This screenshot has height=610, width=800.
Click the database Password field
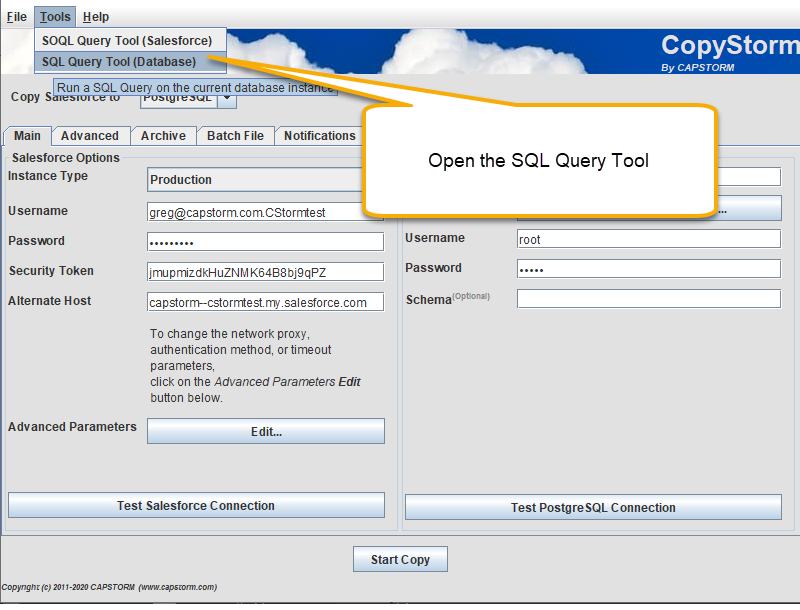click(649, 269)
